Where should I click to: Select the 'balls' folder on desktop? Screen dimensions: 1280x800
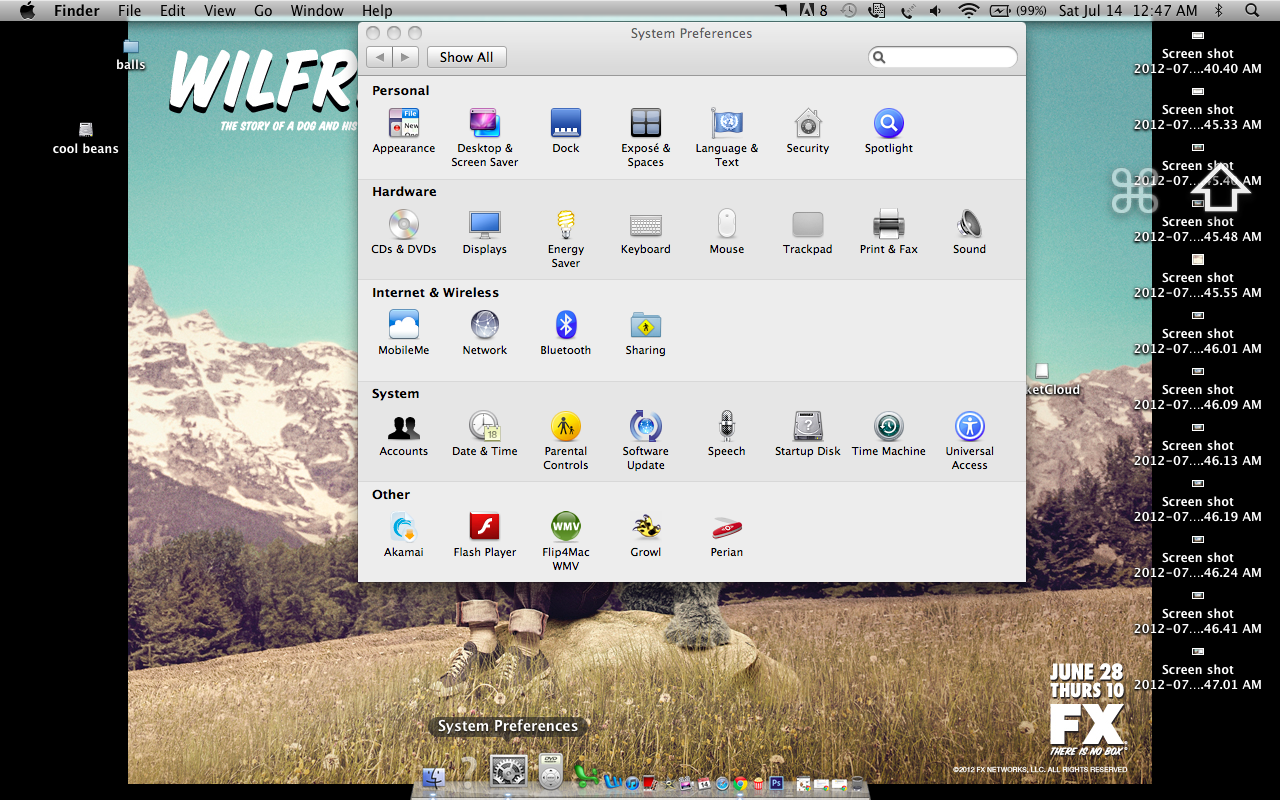click(130, 56)
